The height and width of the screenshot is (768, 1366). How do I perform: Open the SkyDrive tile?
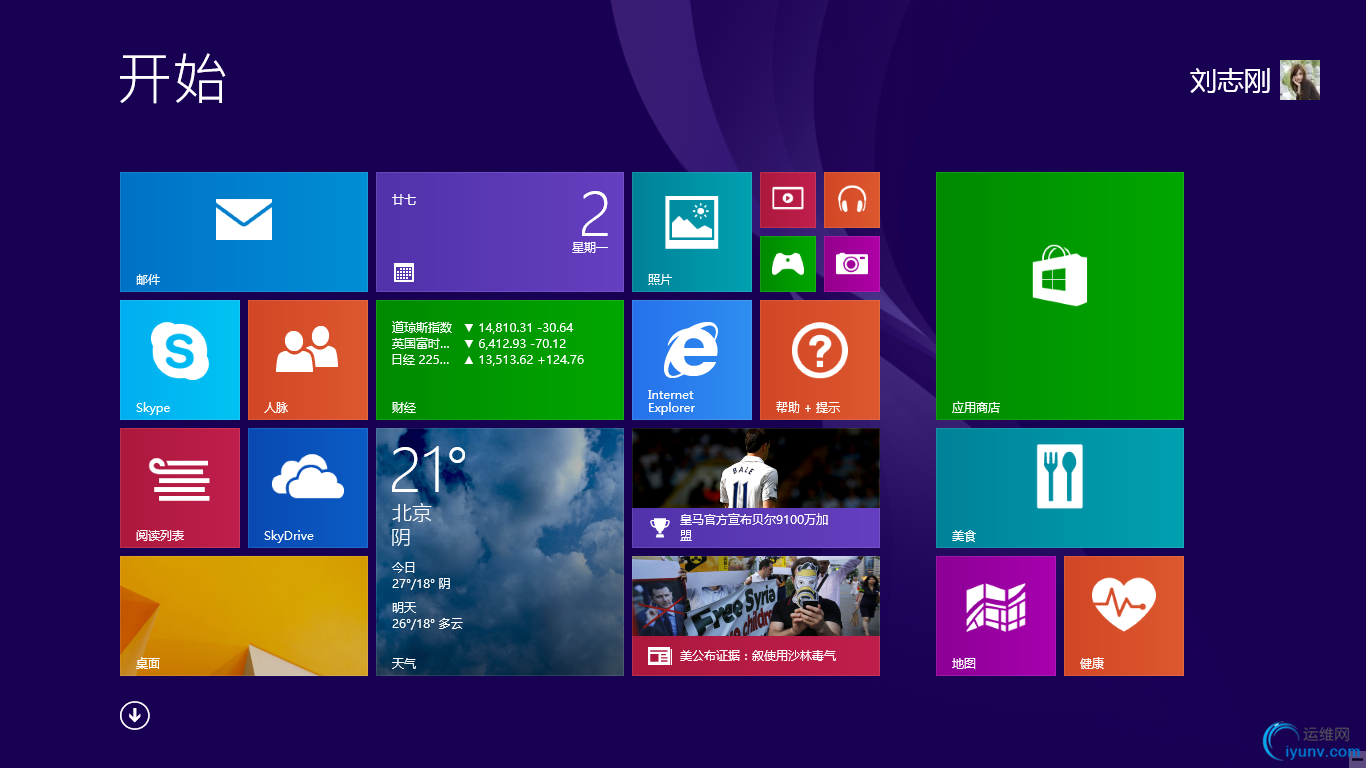pyautogui.click(x=308, y=488)
